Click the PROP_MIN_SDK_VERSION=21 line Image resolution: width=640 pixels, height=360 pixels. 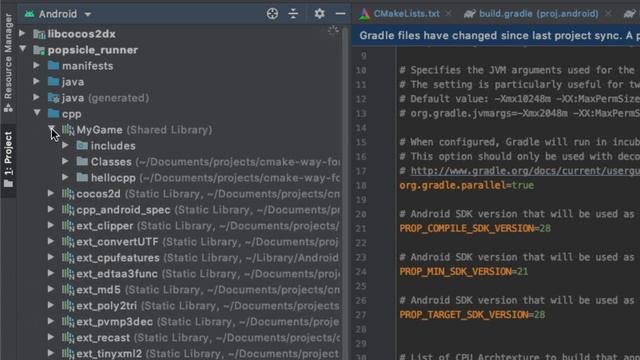click(x=464, y=271)
